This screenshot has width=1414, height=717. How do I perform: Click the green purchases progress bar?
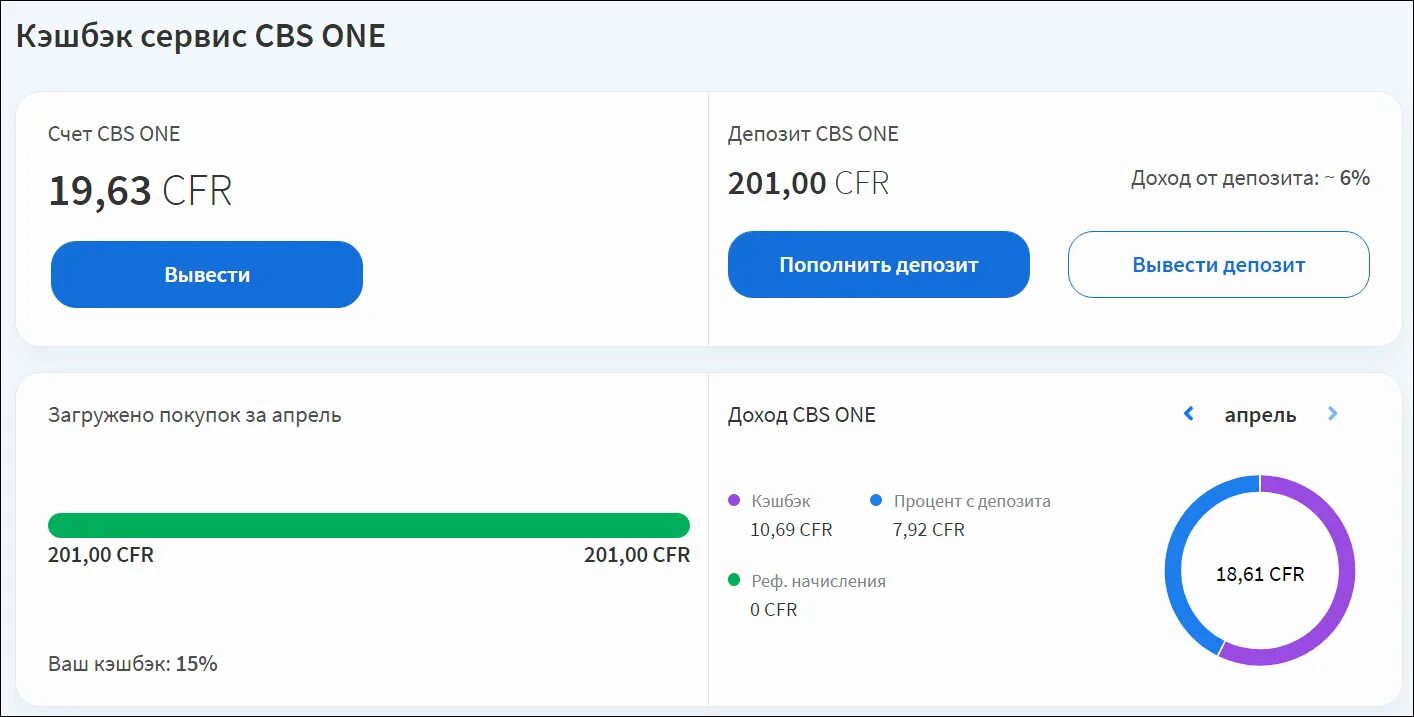coord(368,525)
